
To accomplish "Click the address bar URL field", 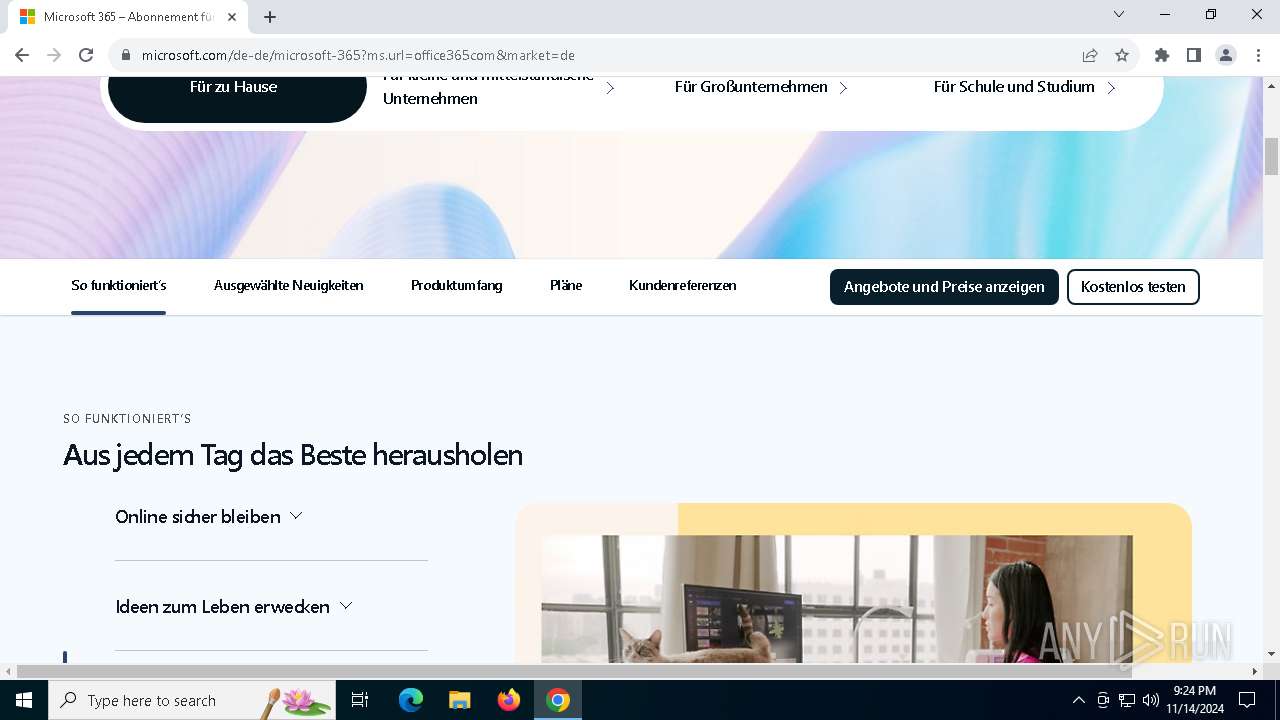I will [x=600, y=55].
